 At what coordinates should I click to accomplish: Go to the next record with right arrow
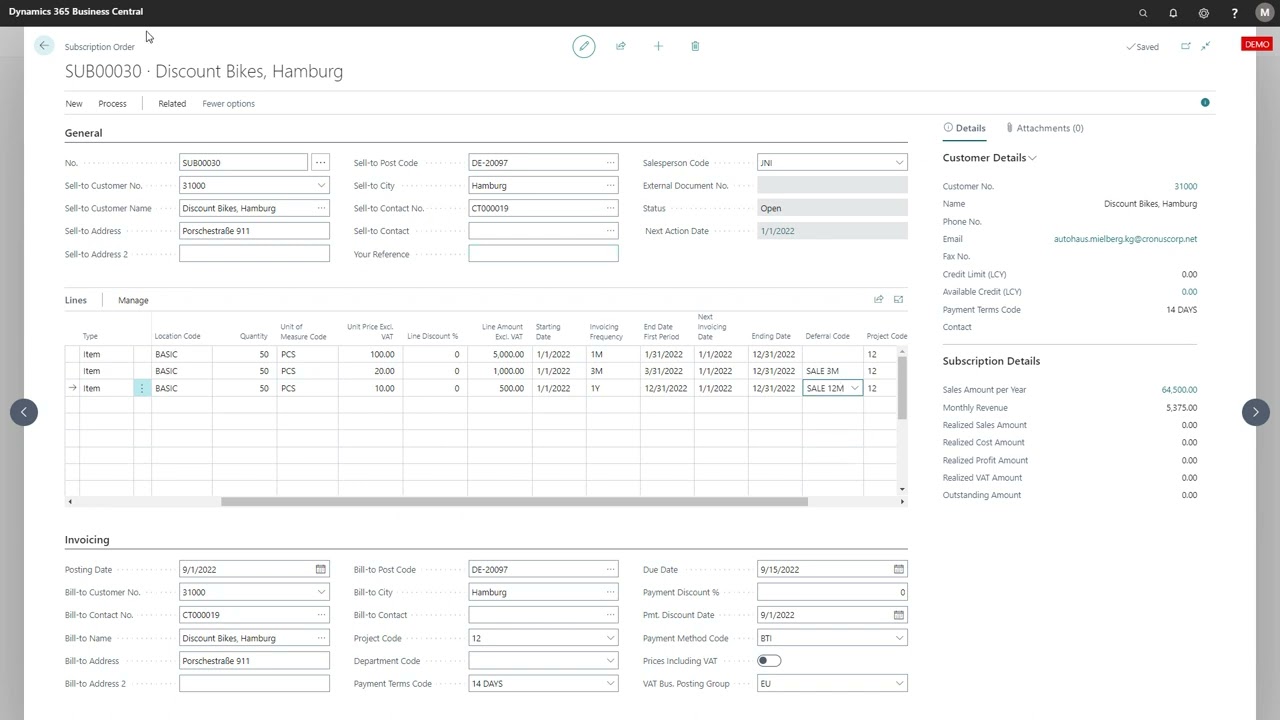[1256, 412]
